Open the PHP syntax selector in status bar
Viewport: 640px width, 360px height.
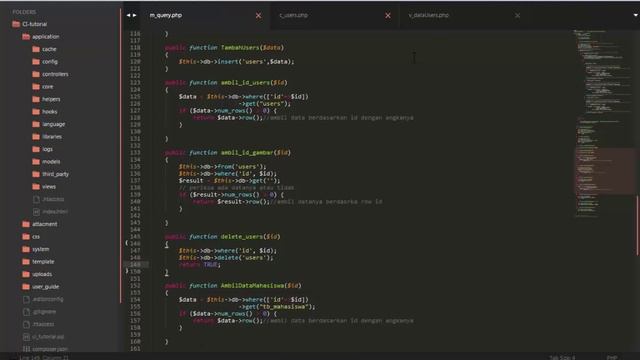[x=612, y=358]
